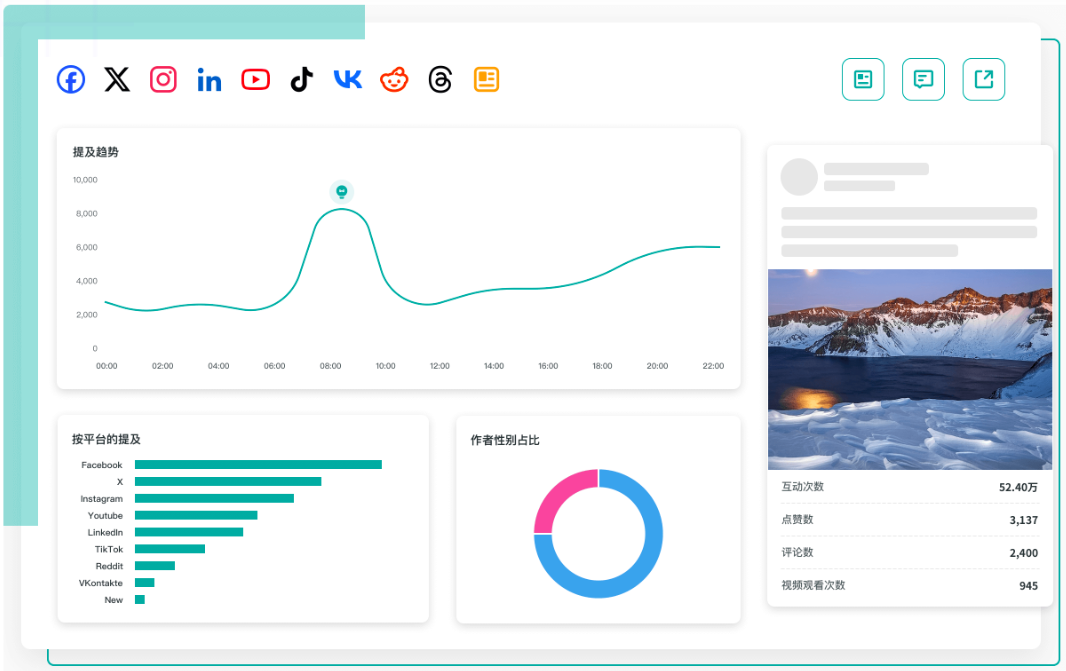Choose the Instagram platform icon

tap(163, 80)
